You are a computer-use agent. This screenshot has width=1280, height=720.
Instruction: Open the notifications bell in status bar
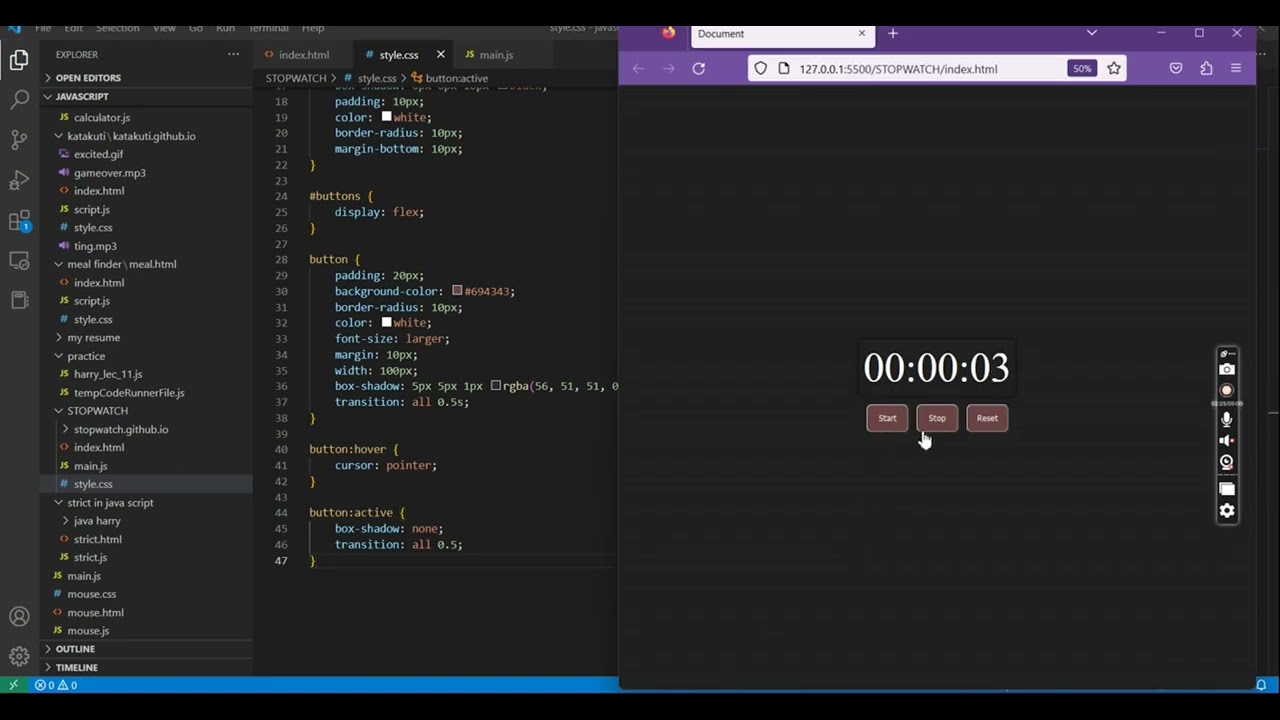click(x=1261, y=685)
